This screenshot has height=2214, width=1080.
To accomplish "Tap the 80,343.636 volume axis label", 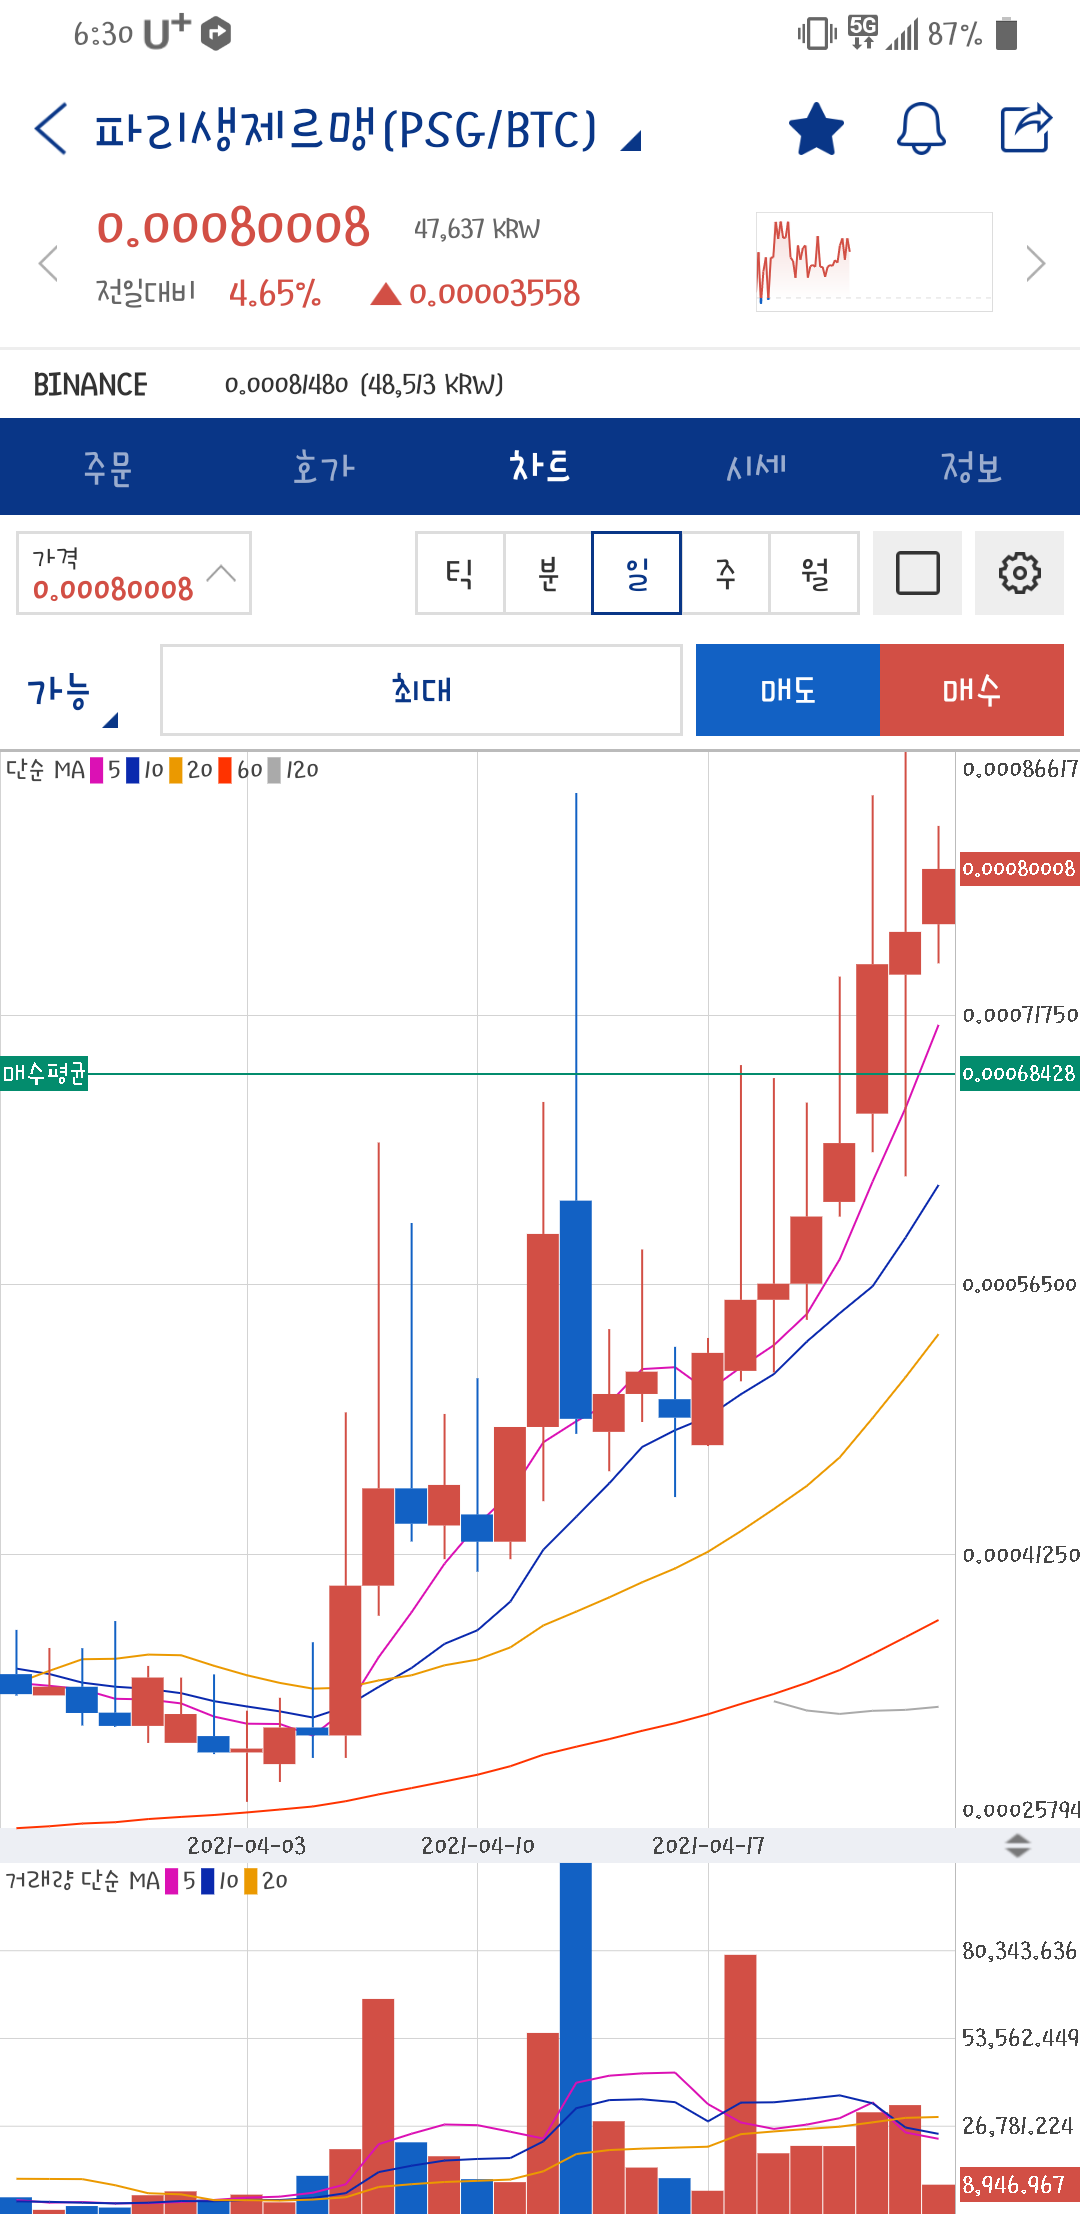I will [x=1019, y=1951].
